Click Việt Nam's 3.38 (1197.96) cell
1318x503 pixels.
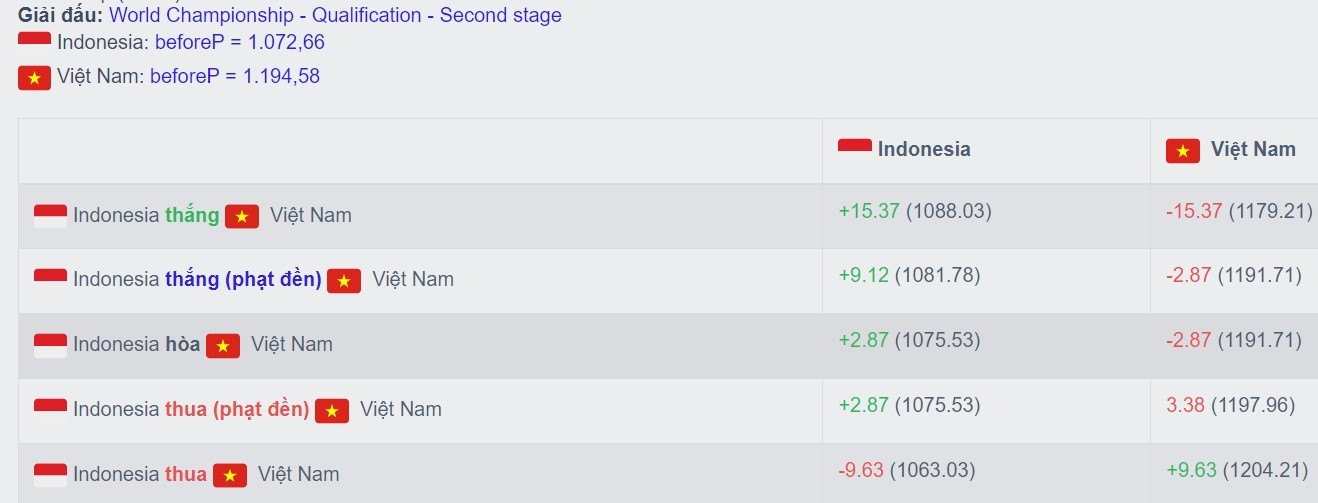click(x=1230, y=405)
